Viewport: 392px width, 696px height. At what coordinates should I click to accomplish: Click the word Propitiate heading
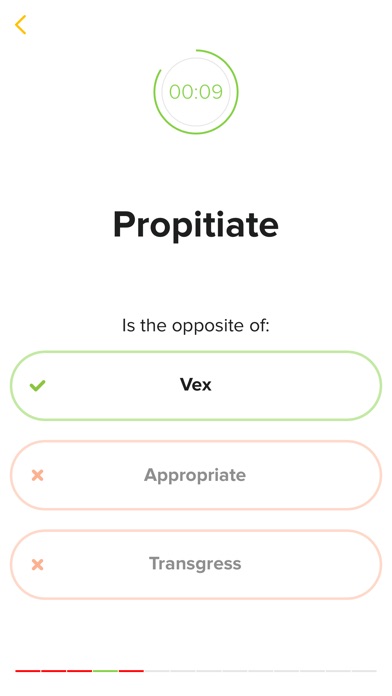[x=196, y=225]
